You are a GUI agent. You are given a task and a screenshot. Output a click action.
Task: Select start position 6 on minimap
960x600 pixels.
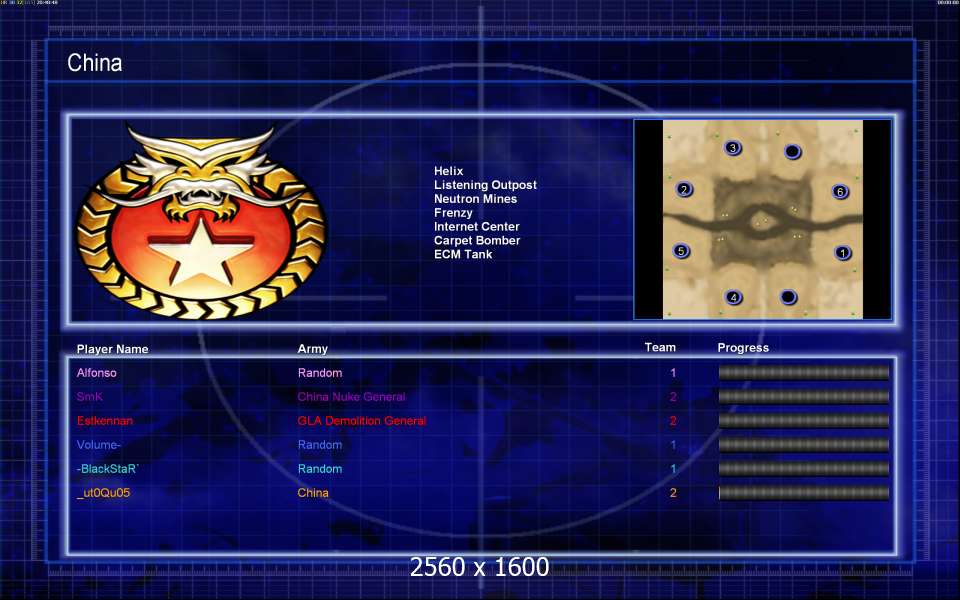pyautogui.click(x=840, y=192)
